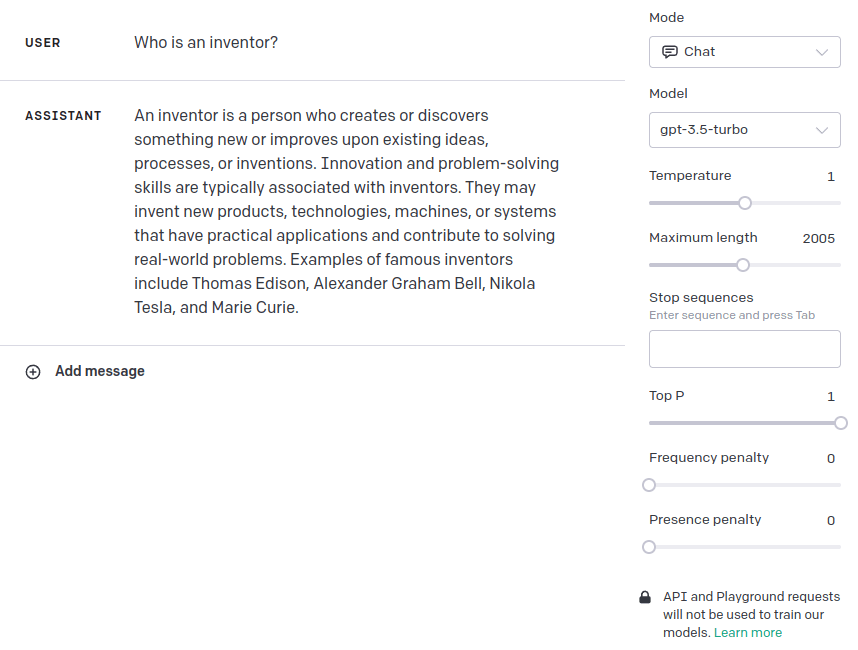Click the user message "Who is an inventor?"

[206, 43]
